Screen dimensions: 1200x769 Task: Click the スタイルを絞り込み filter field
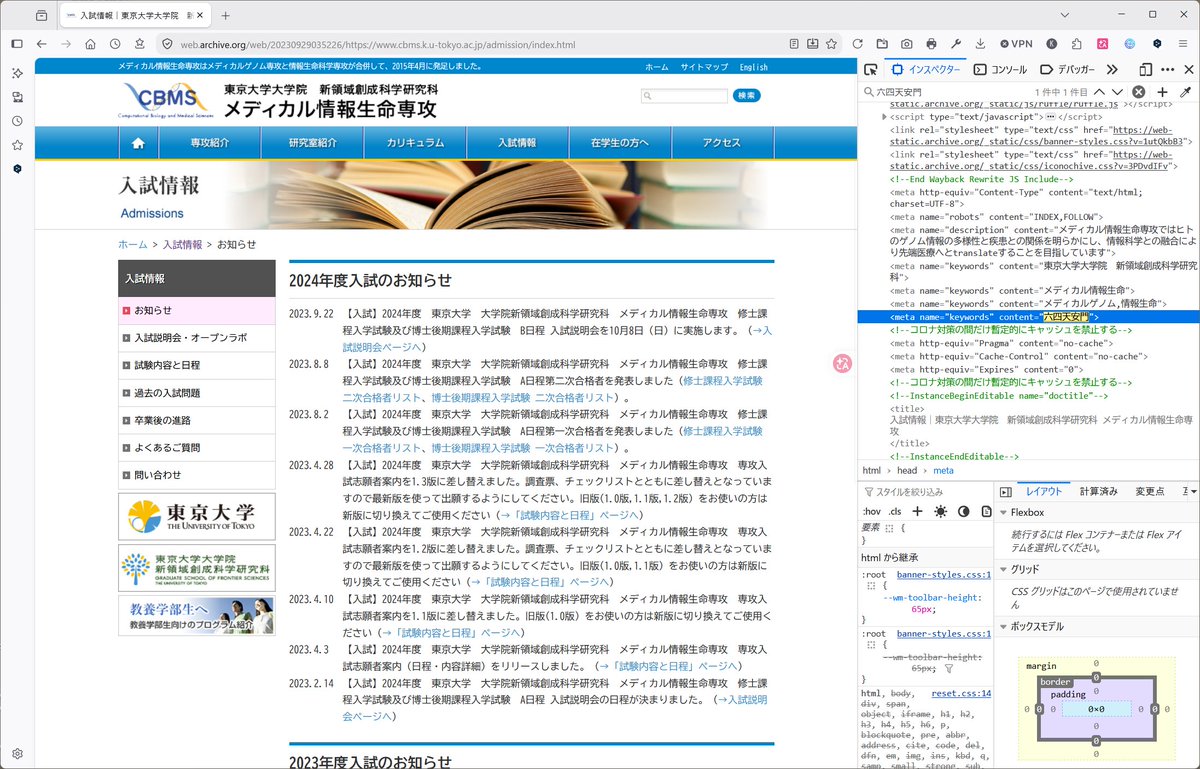point(925,492)
